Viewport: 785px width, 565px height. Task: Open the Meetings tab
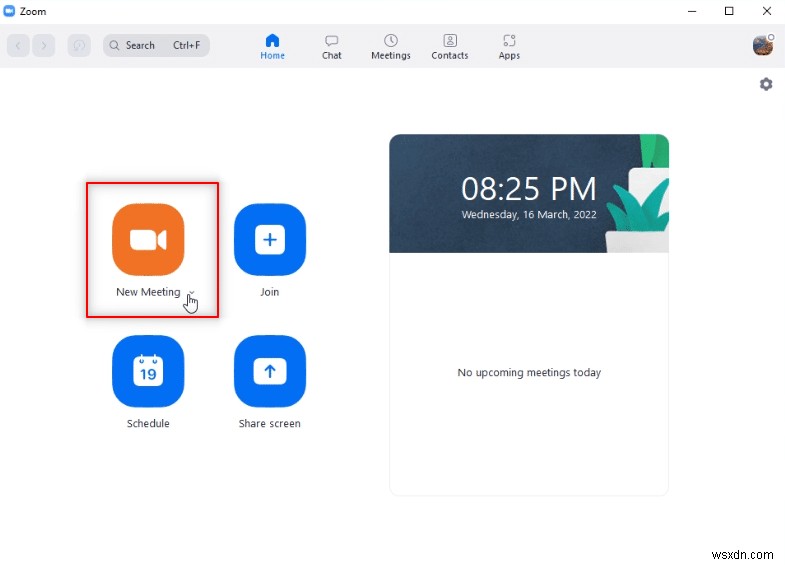coord(390,46)
